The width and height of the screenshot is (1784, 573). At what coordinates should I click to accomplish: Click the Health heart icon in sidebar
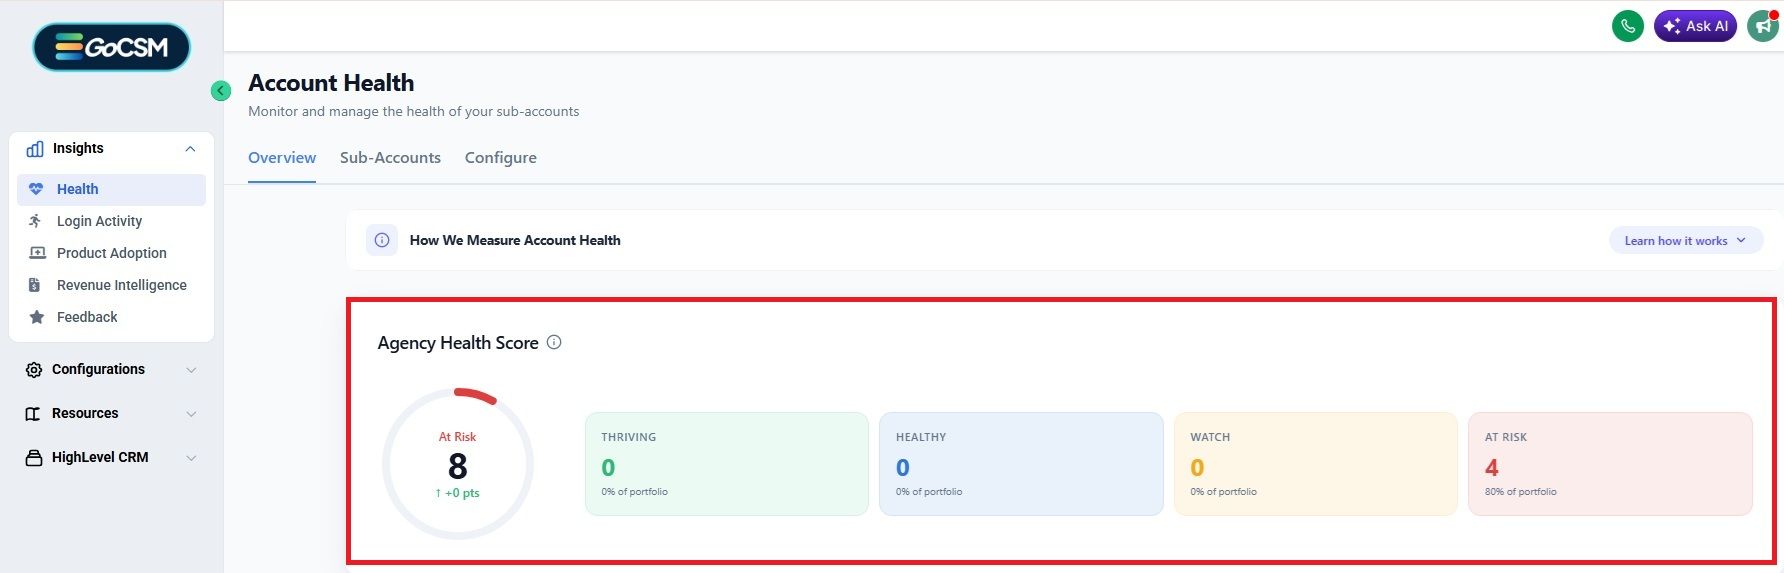coord(36,189)
